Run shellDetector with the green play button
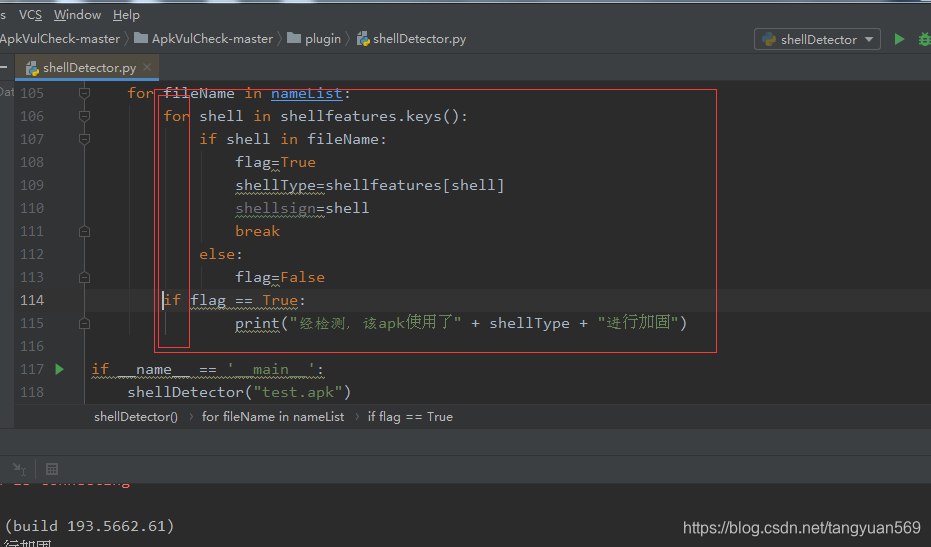Image resolution: width=931 pixels, height=547 pixels. [900, 39]
